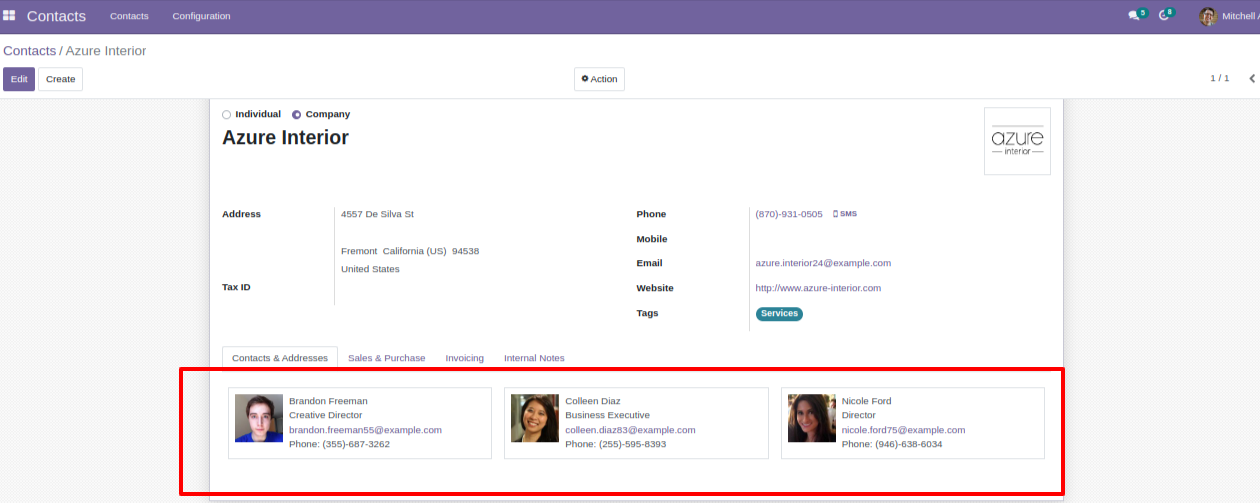Click the Create button
This screenshot has width=1260, height=503.
(x=60, y=79)
